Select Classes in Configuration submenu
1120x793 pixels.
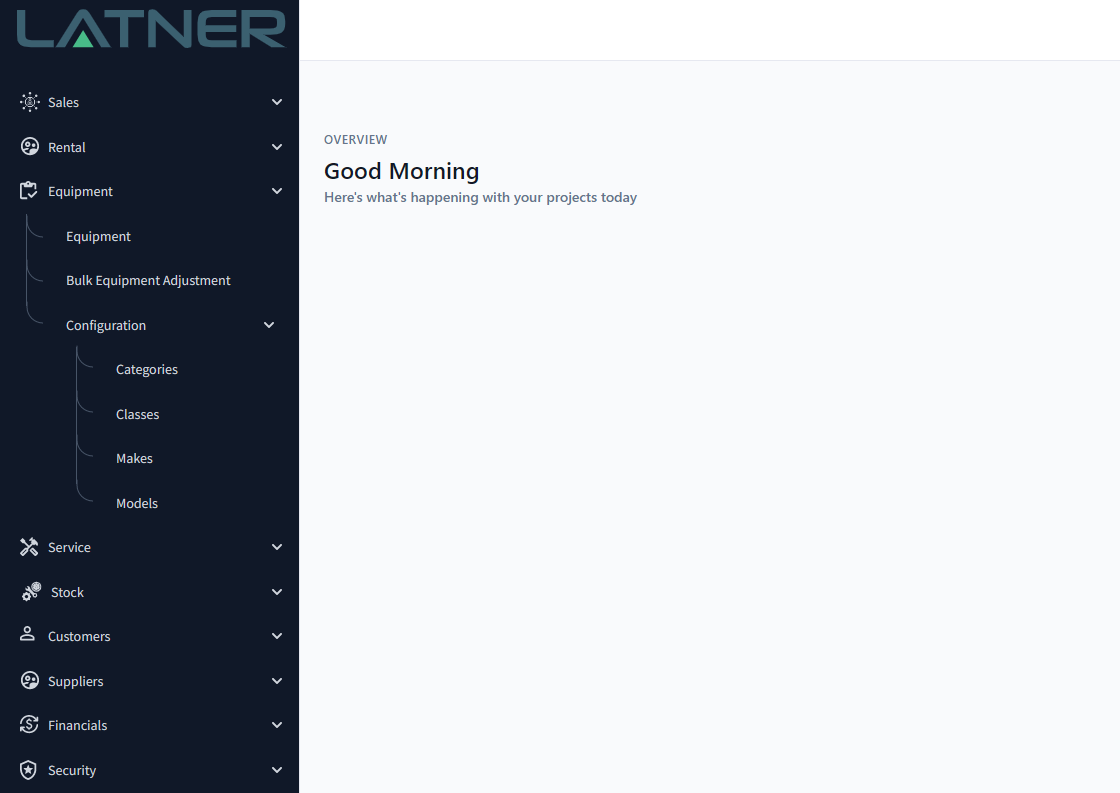pos(137,414)
